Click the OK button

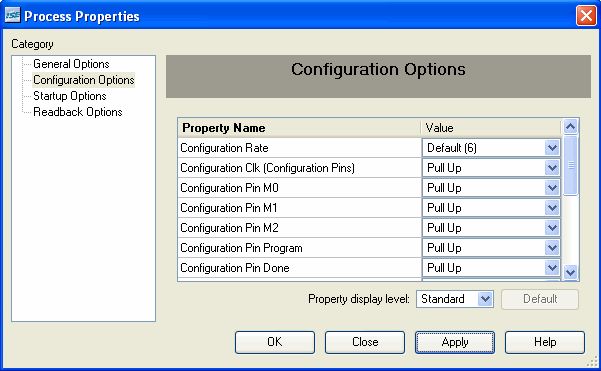tap(275, 342)
